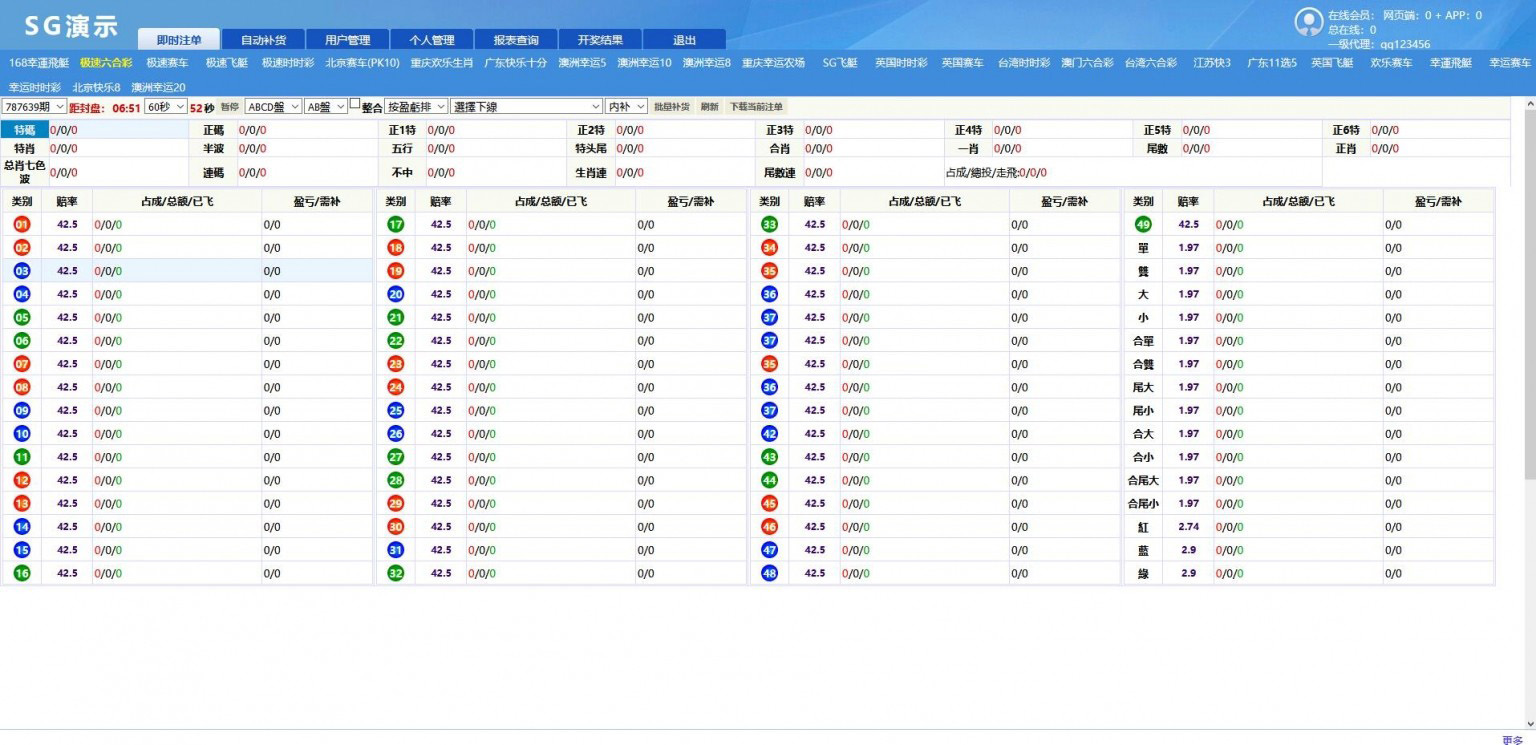1536x745 pixels.
Task: Select the green number 49 ball
Action: [x=1143, y=224]
